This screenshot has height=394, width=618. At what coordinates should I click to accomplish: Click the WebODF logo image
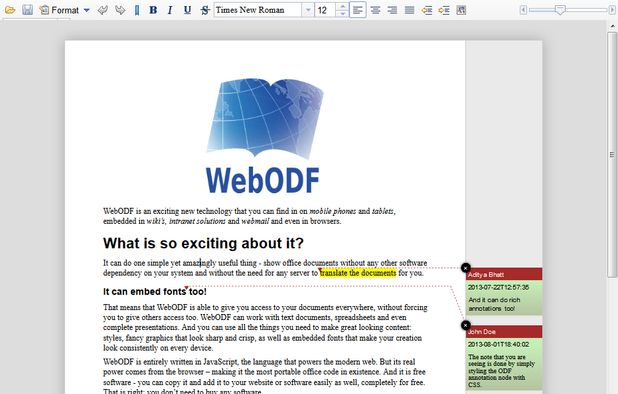click(265, 136)
